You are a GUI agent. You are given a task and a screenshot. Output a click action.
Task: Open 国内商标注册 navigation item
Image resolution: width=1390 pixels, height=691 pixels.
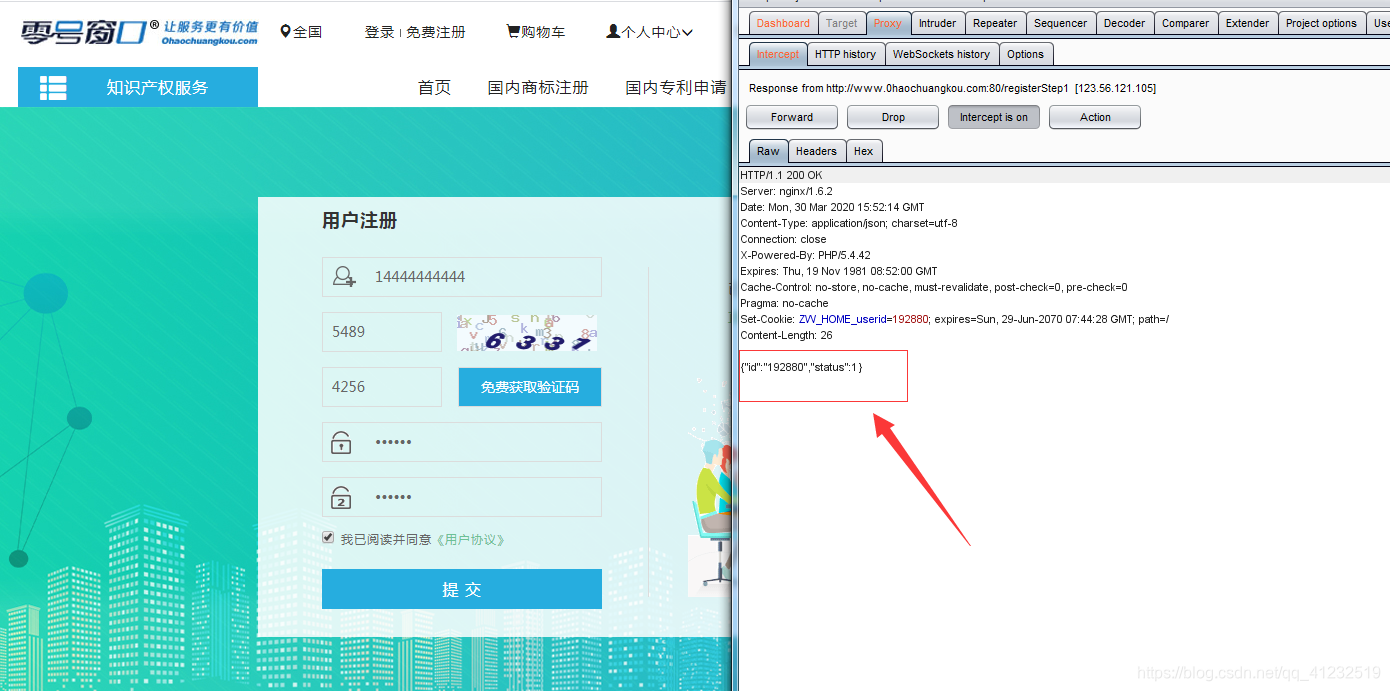[x=538, y=88]
